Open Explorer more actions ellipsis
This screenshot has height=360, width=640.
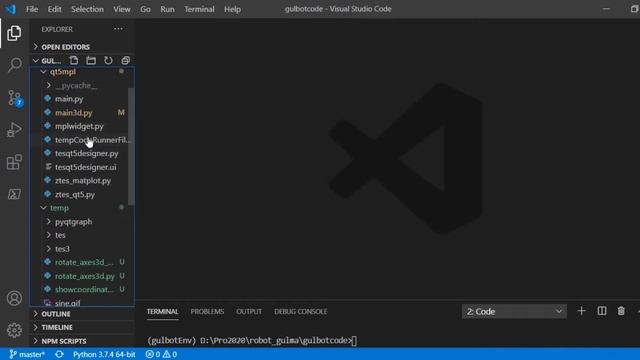pos(118,29)
